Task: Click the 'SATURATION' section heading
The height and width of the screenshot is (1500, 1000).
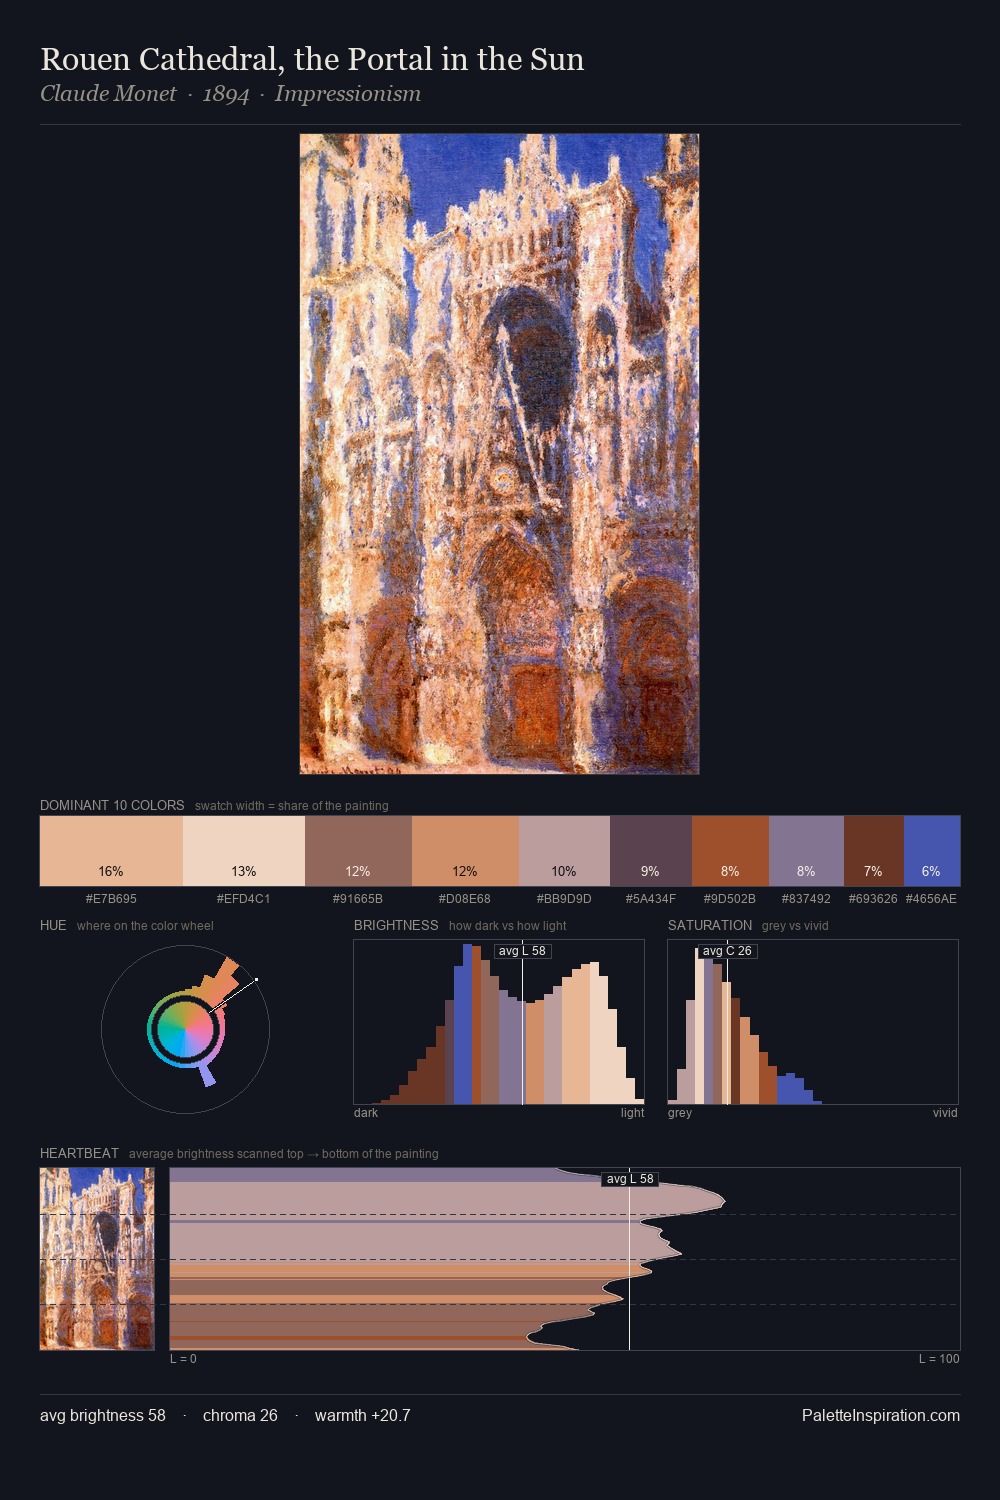Action: [x=710, y=925]
